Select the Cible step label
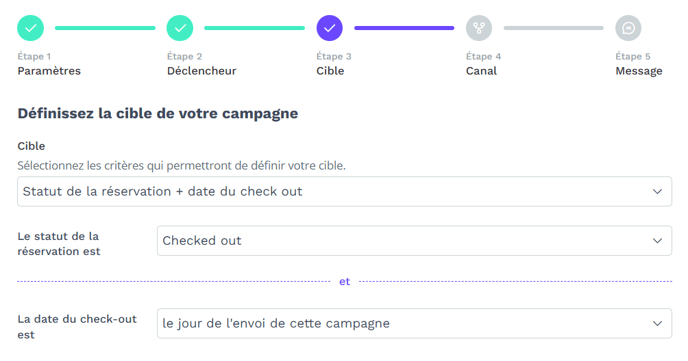This screenshot has height=361, width=688. click(x=330, y=71)
